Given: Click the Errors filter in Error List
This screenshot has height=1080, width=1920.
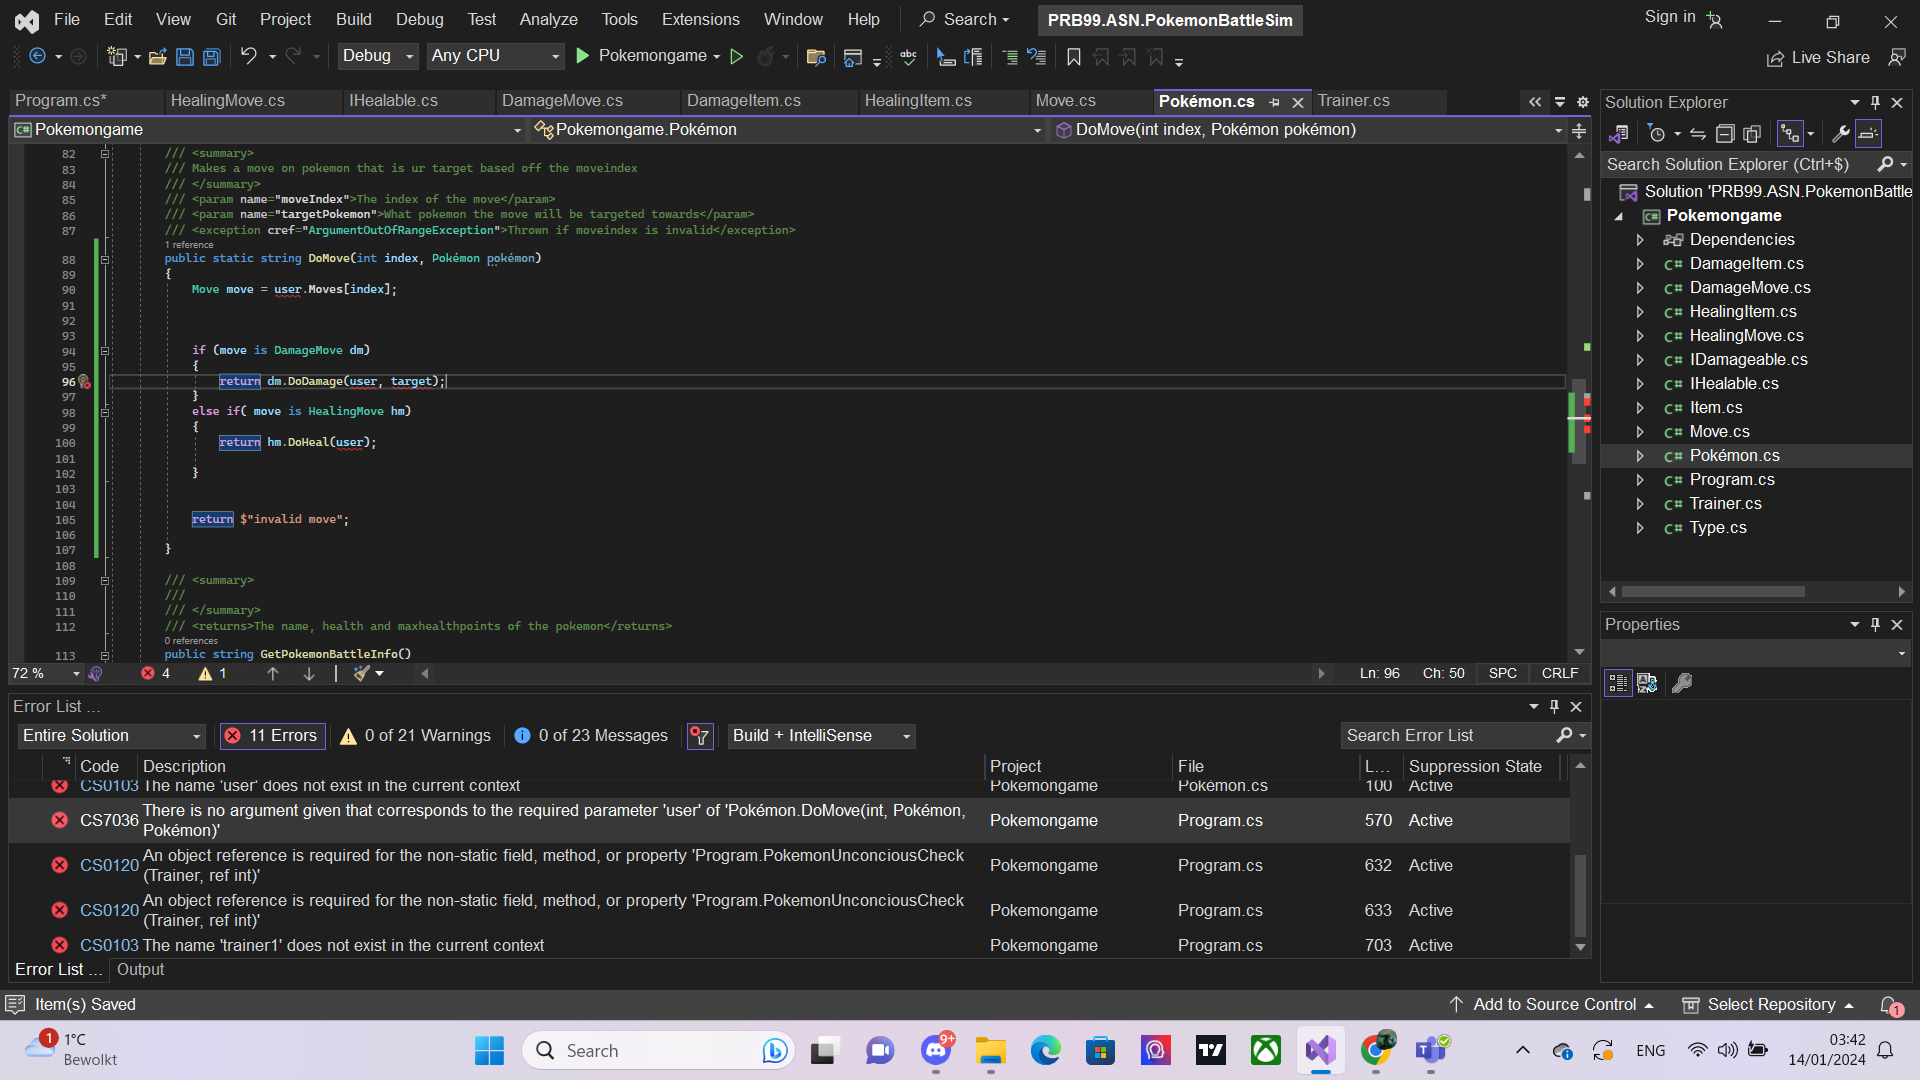Looking at the screenshot, I should [271, 736].
